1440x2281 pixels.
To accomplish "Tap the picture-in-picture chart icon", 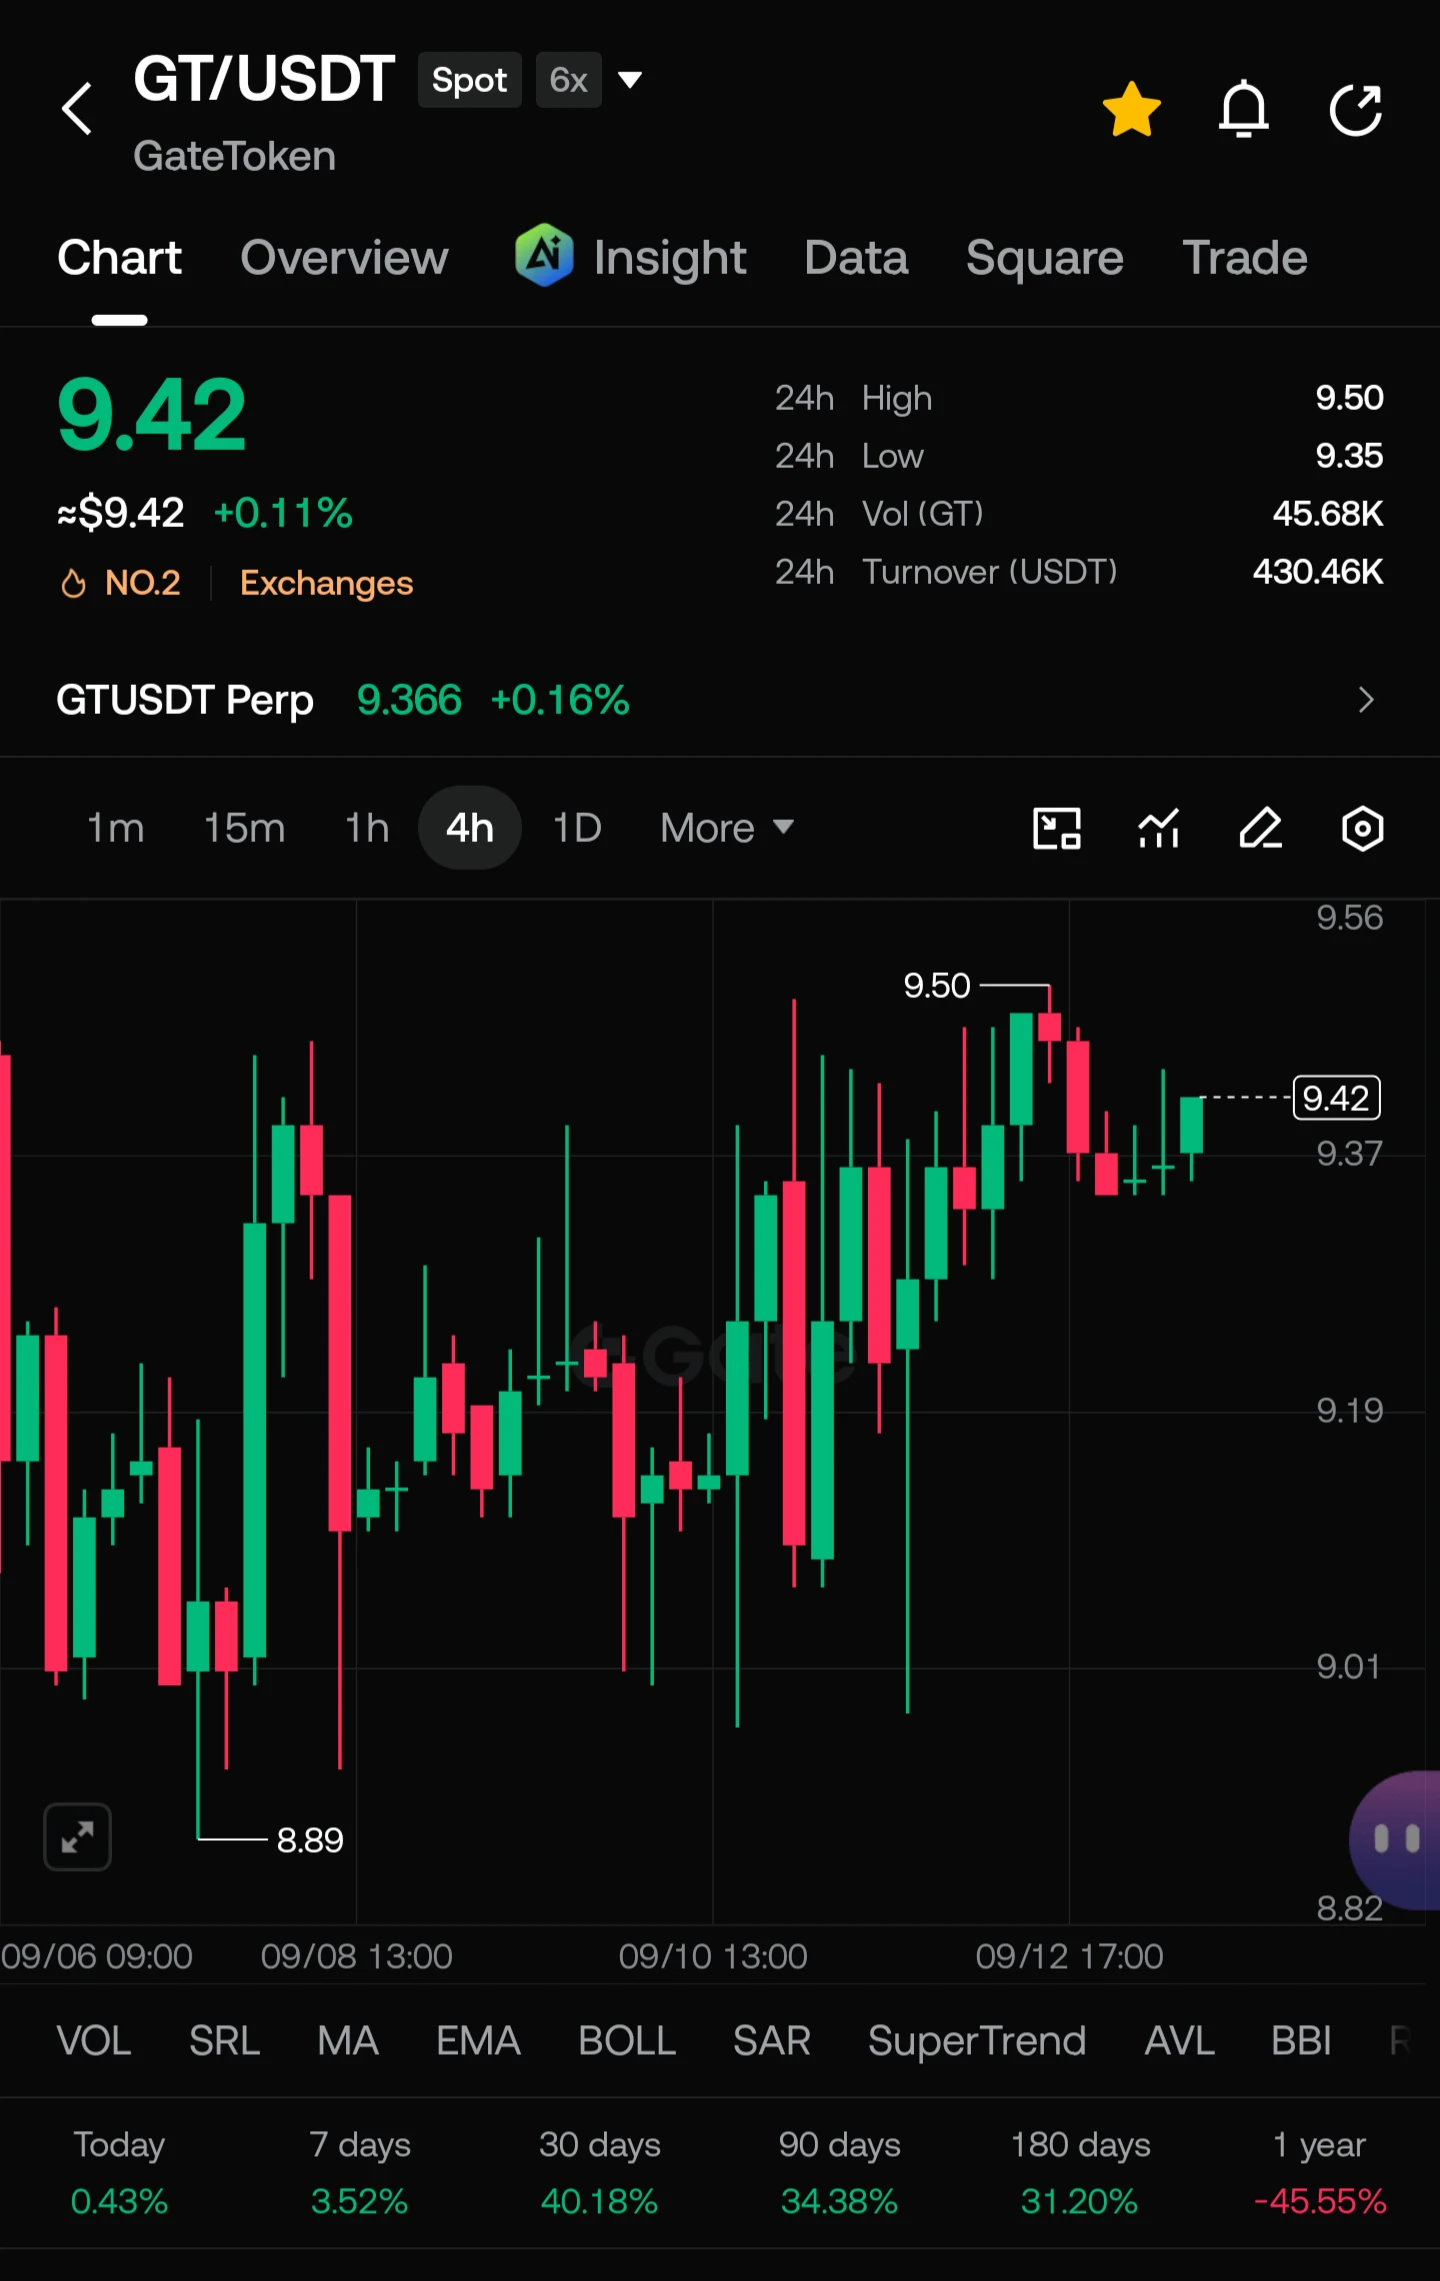I will point(1057,828).
